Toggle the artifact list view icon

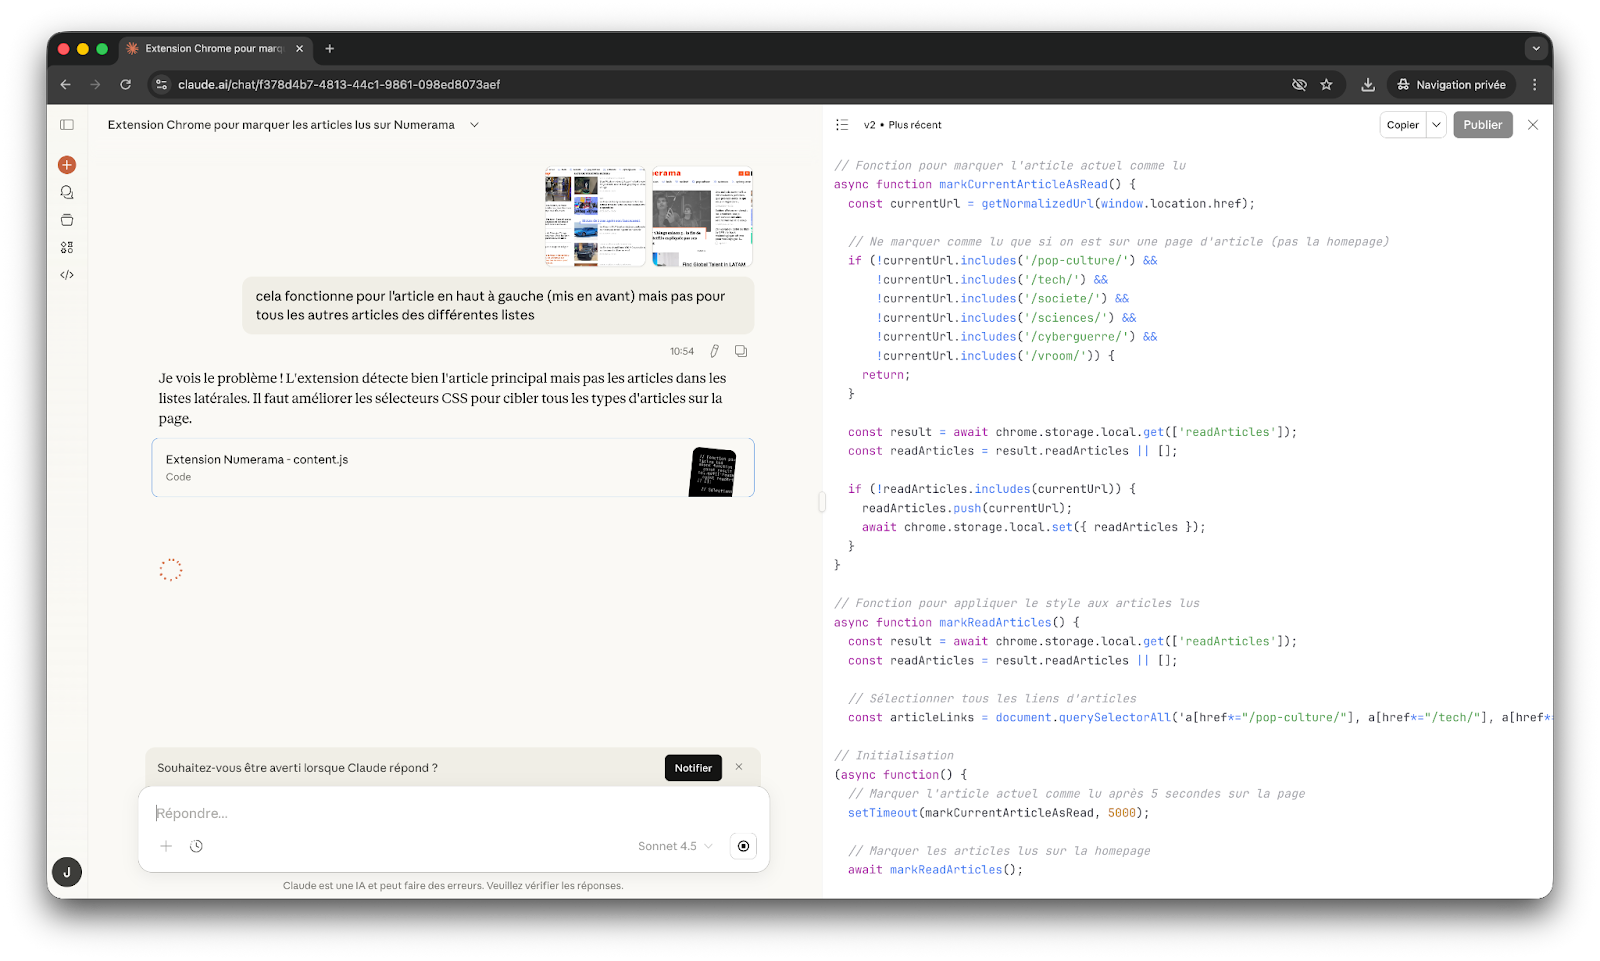point(842,125)
